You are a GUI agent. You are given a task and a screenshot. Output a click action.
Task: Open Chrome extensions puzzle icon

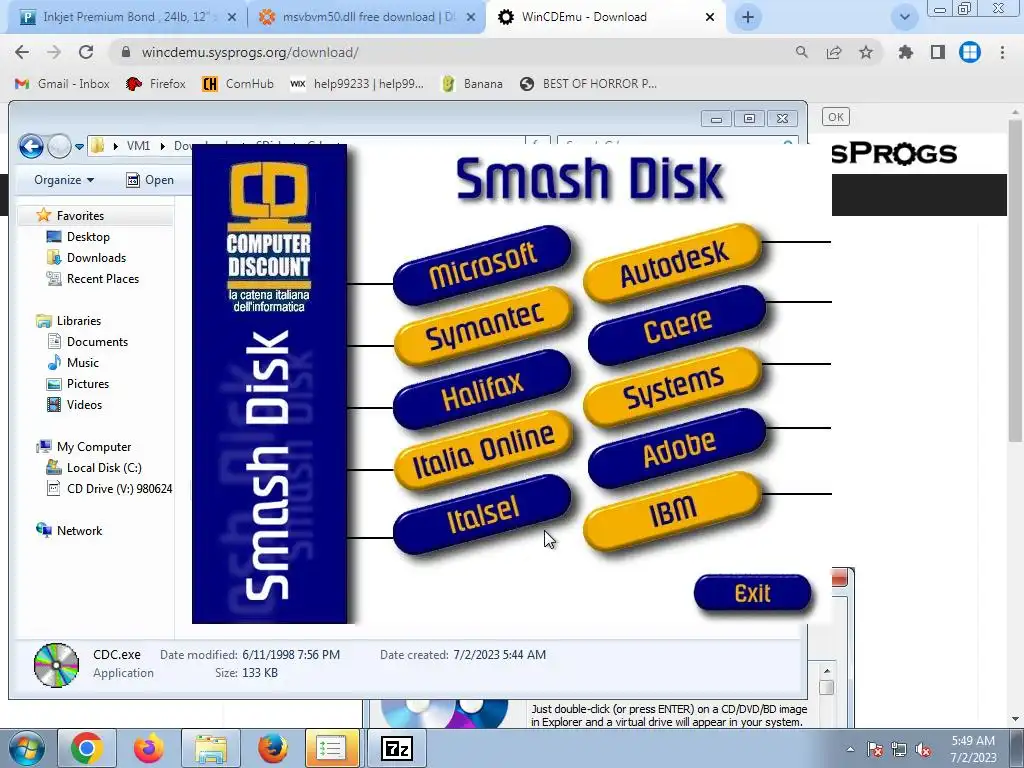pos(906,52)
